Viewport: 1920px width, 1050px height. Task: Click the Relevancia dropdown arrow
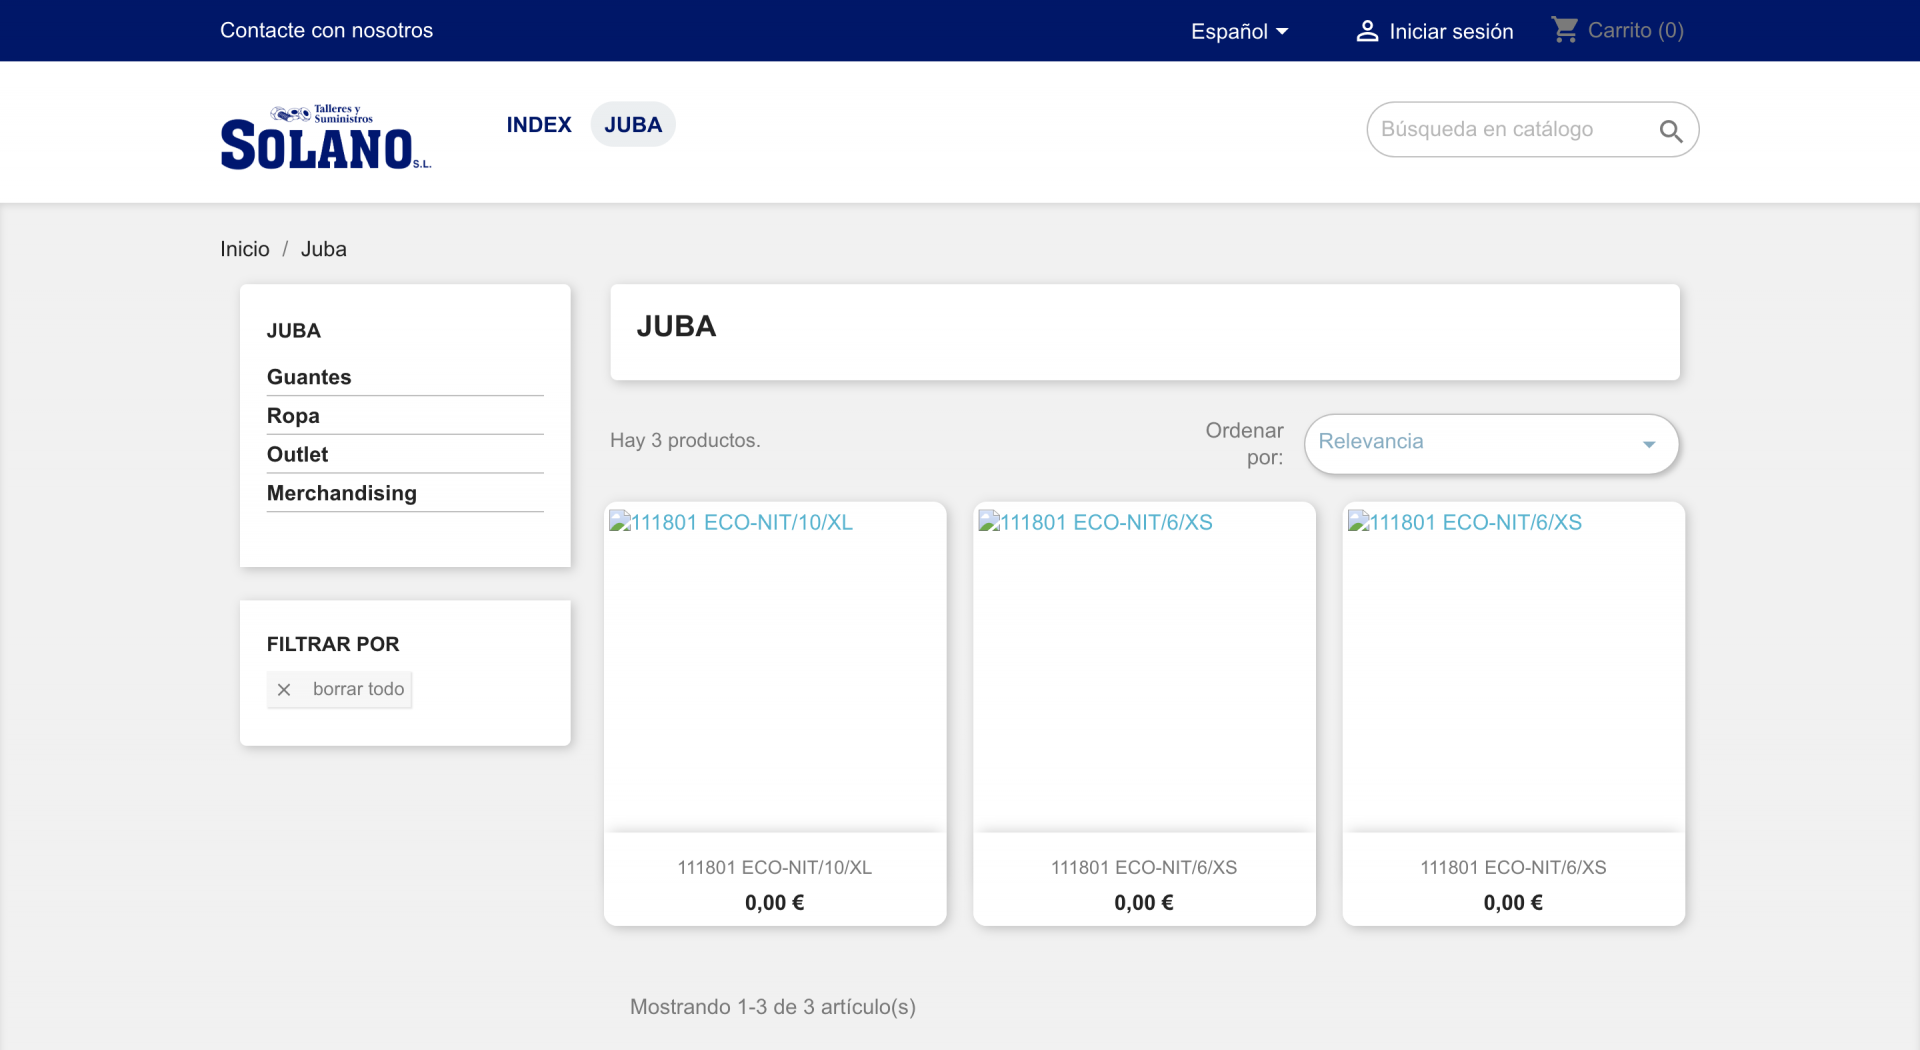[1649, 444]
